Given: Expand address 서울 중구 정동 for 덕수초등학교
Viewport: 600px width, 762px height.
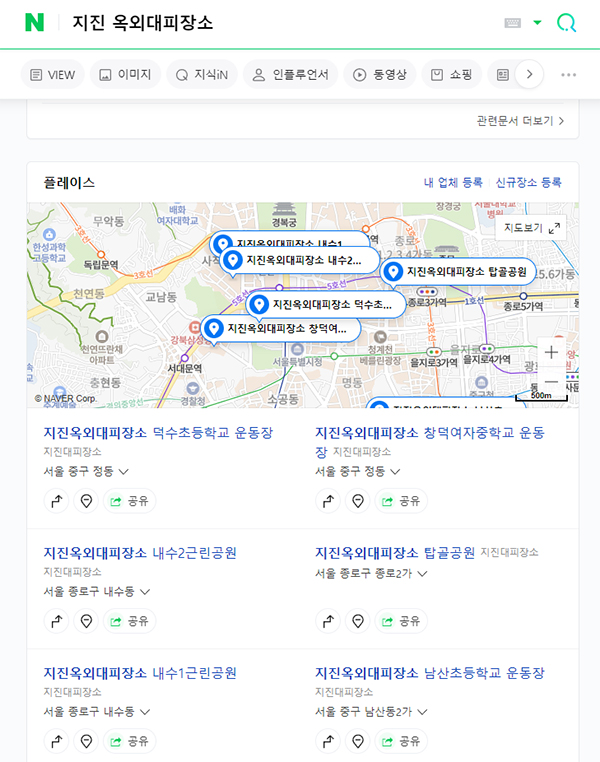Looking at the screenshot, I should coord(86,471).
